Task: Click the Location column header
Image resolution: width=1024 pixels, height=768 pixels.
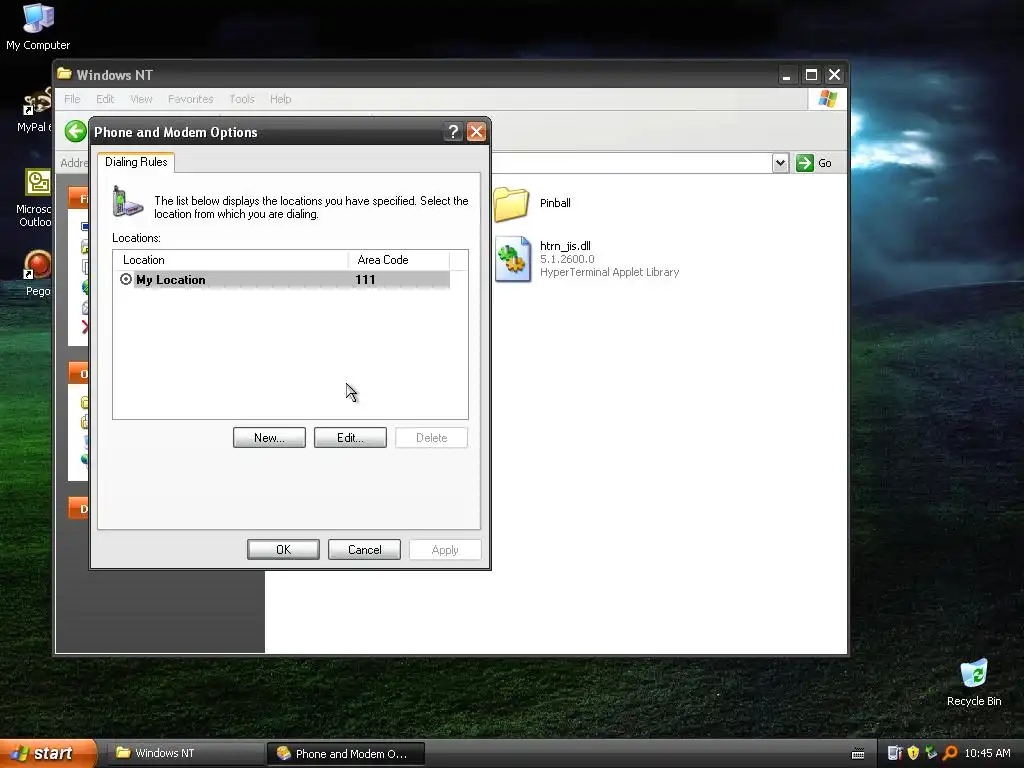Action: tap(231, 260)
